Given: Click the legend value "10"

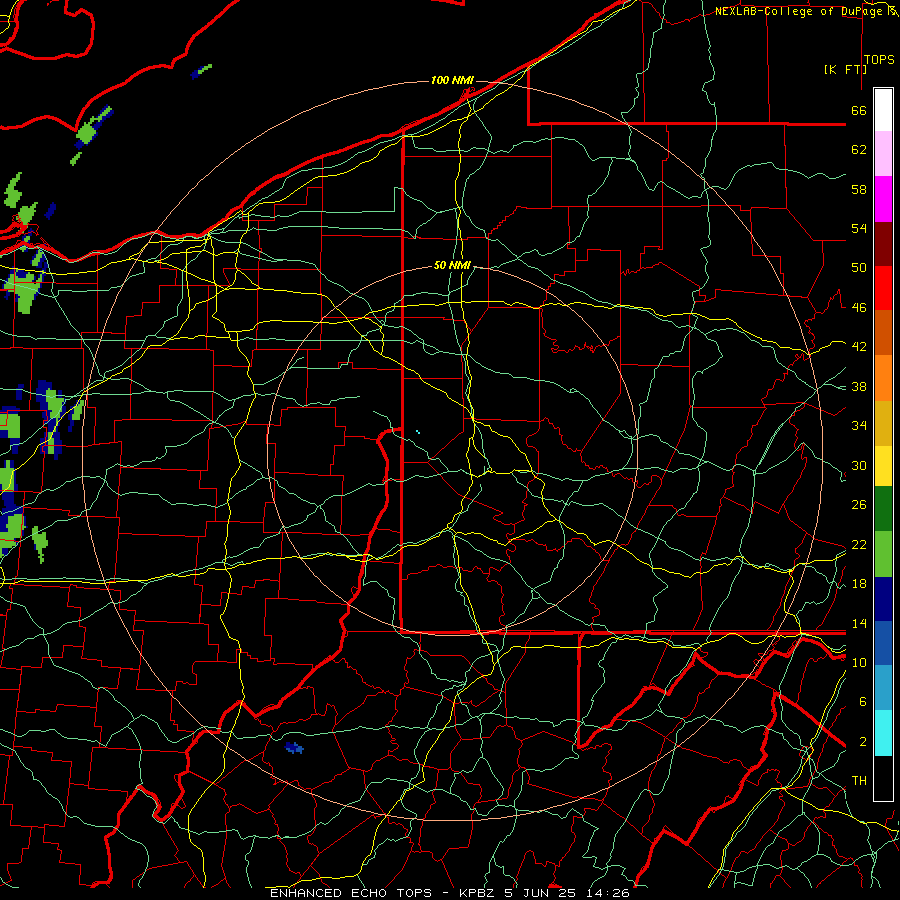Looking at the screenshot, I should click(859, 662).
